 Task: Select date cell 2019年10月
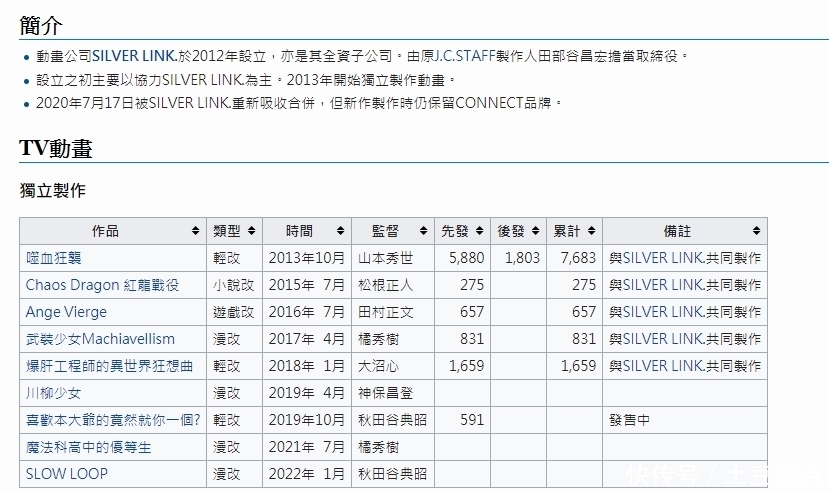tap(307, 420)
